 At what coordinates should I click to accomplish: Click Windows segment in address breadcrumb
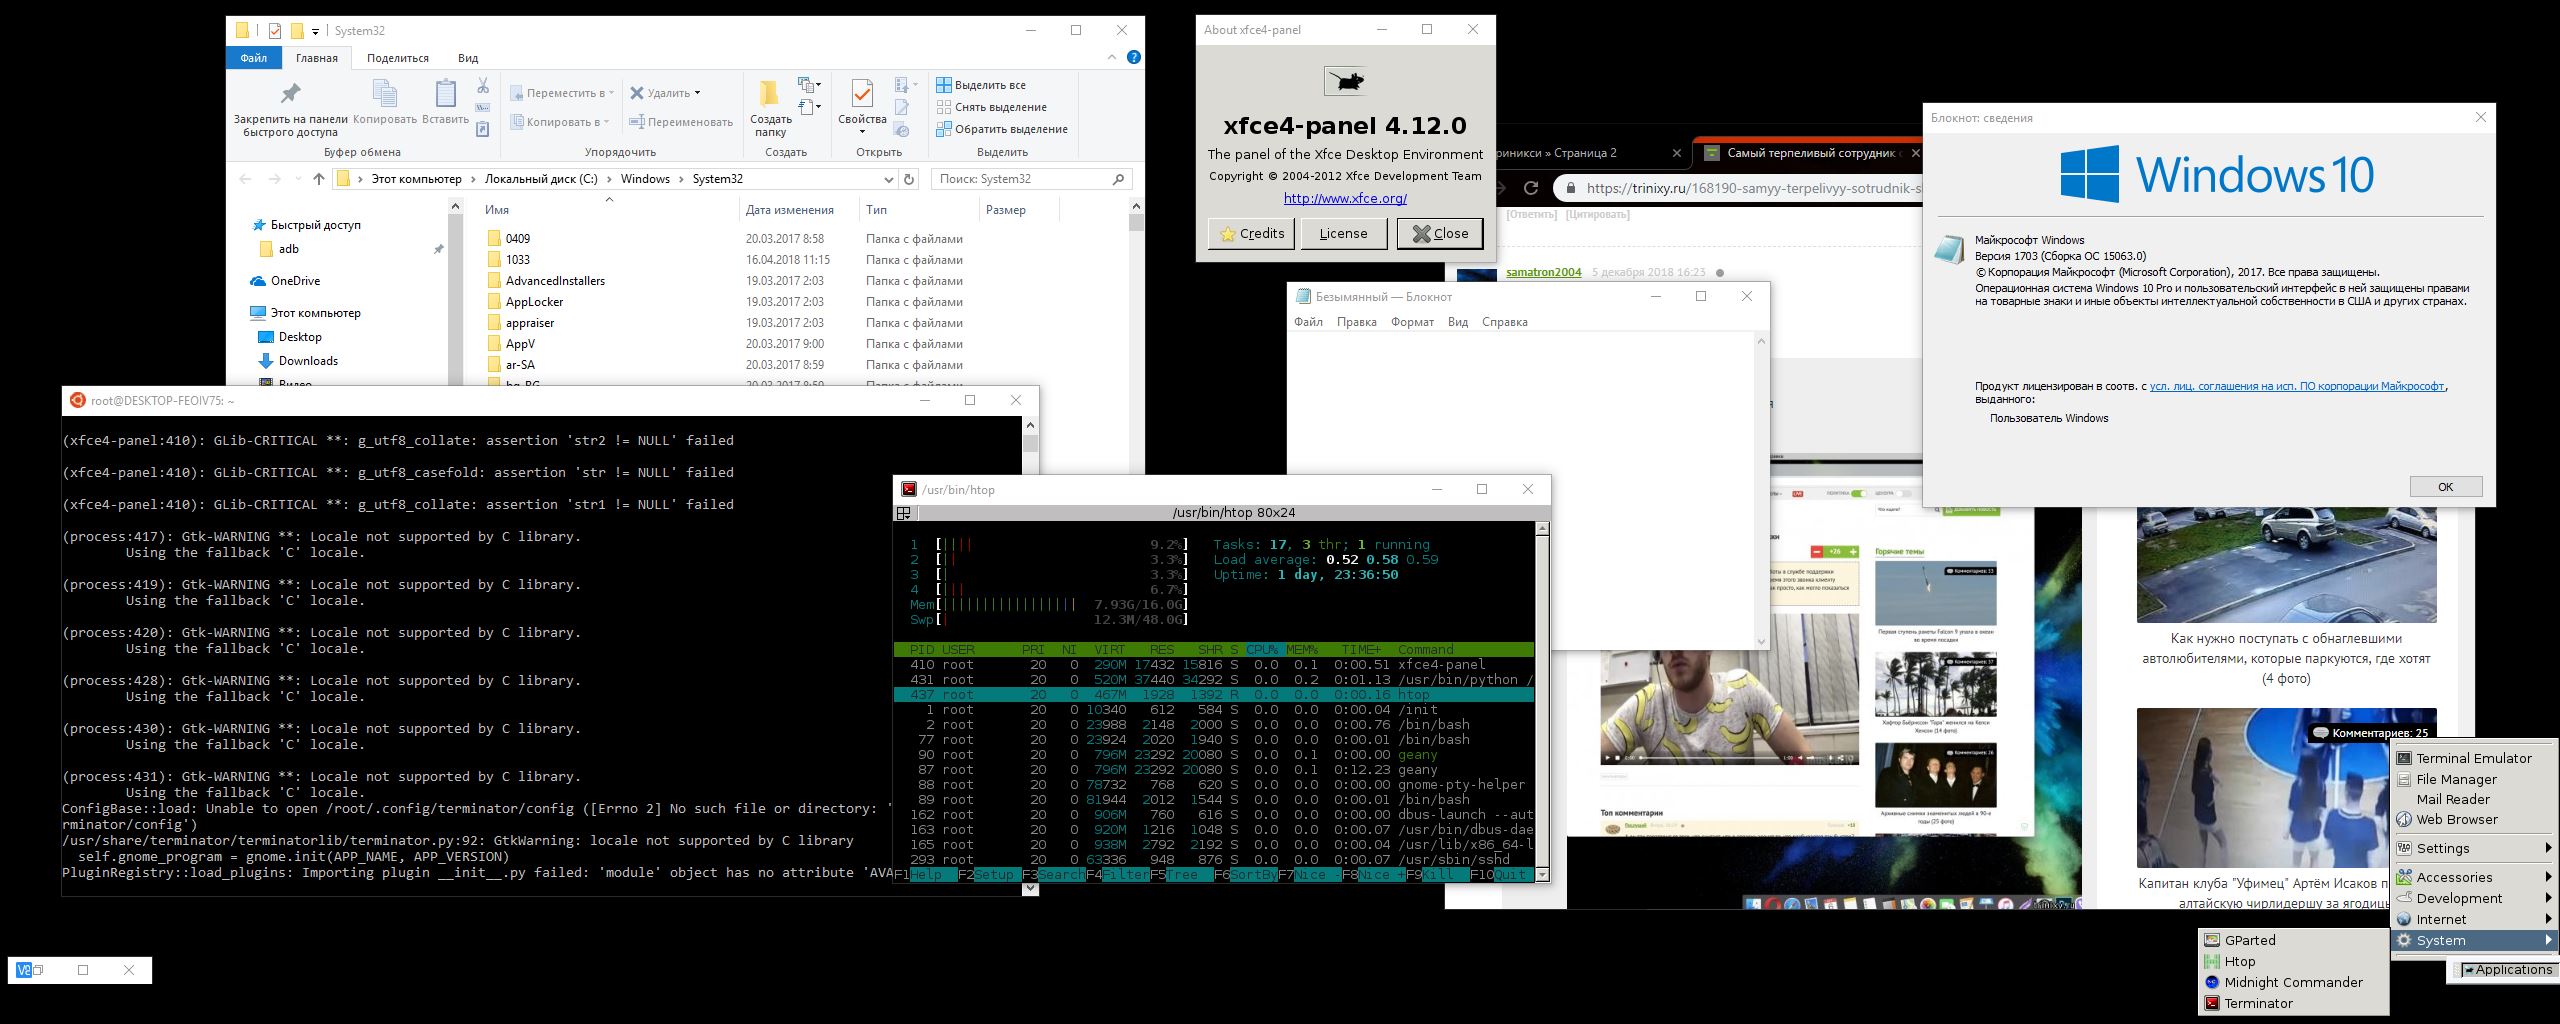click(x=645, y=179)
